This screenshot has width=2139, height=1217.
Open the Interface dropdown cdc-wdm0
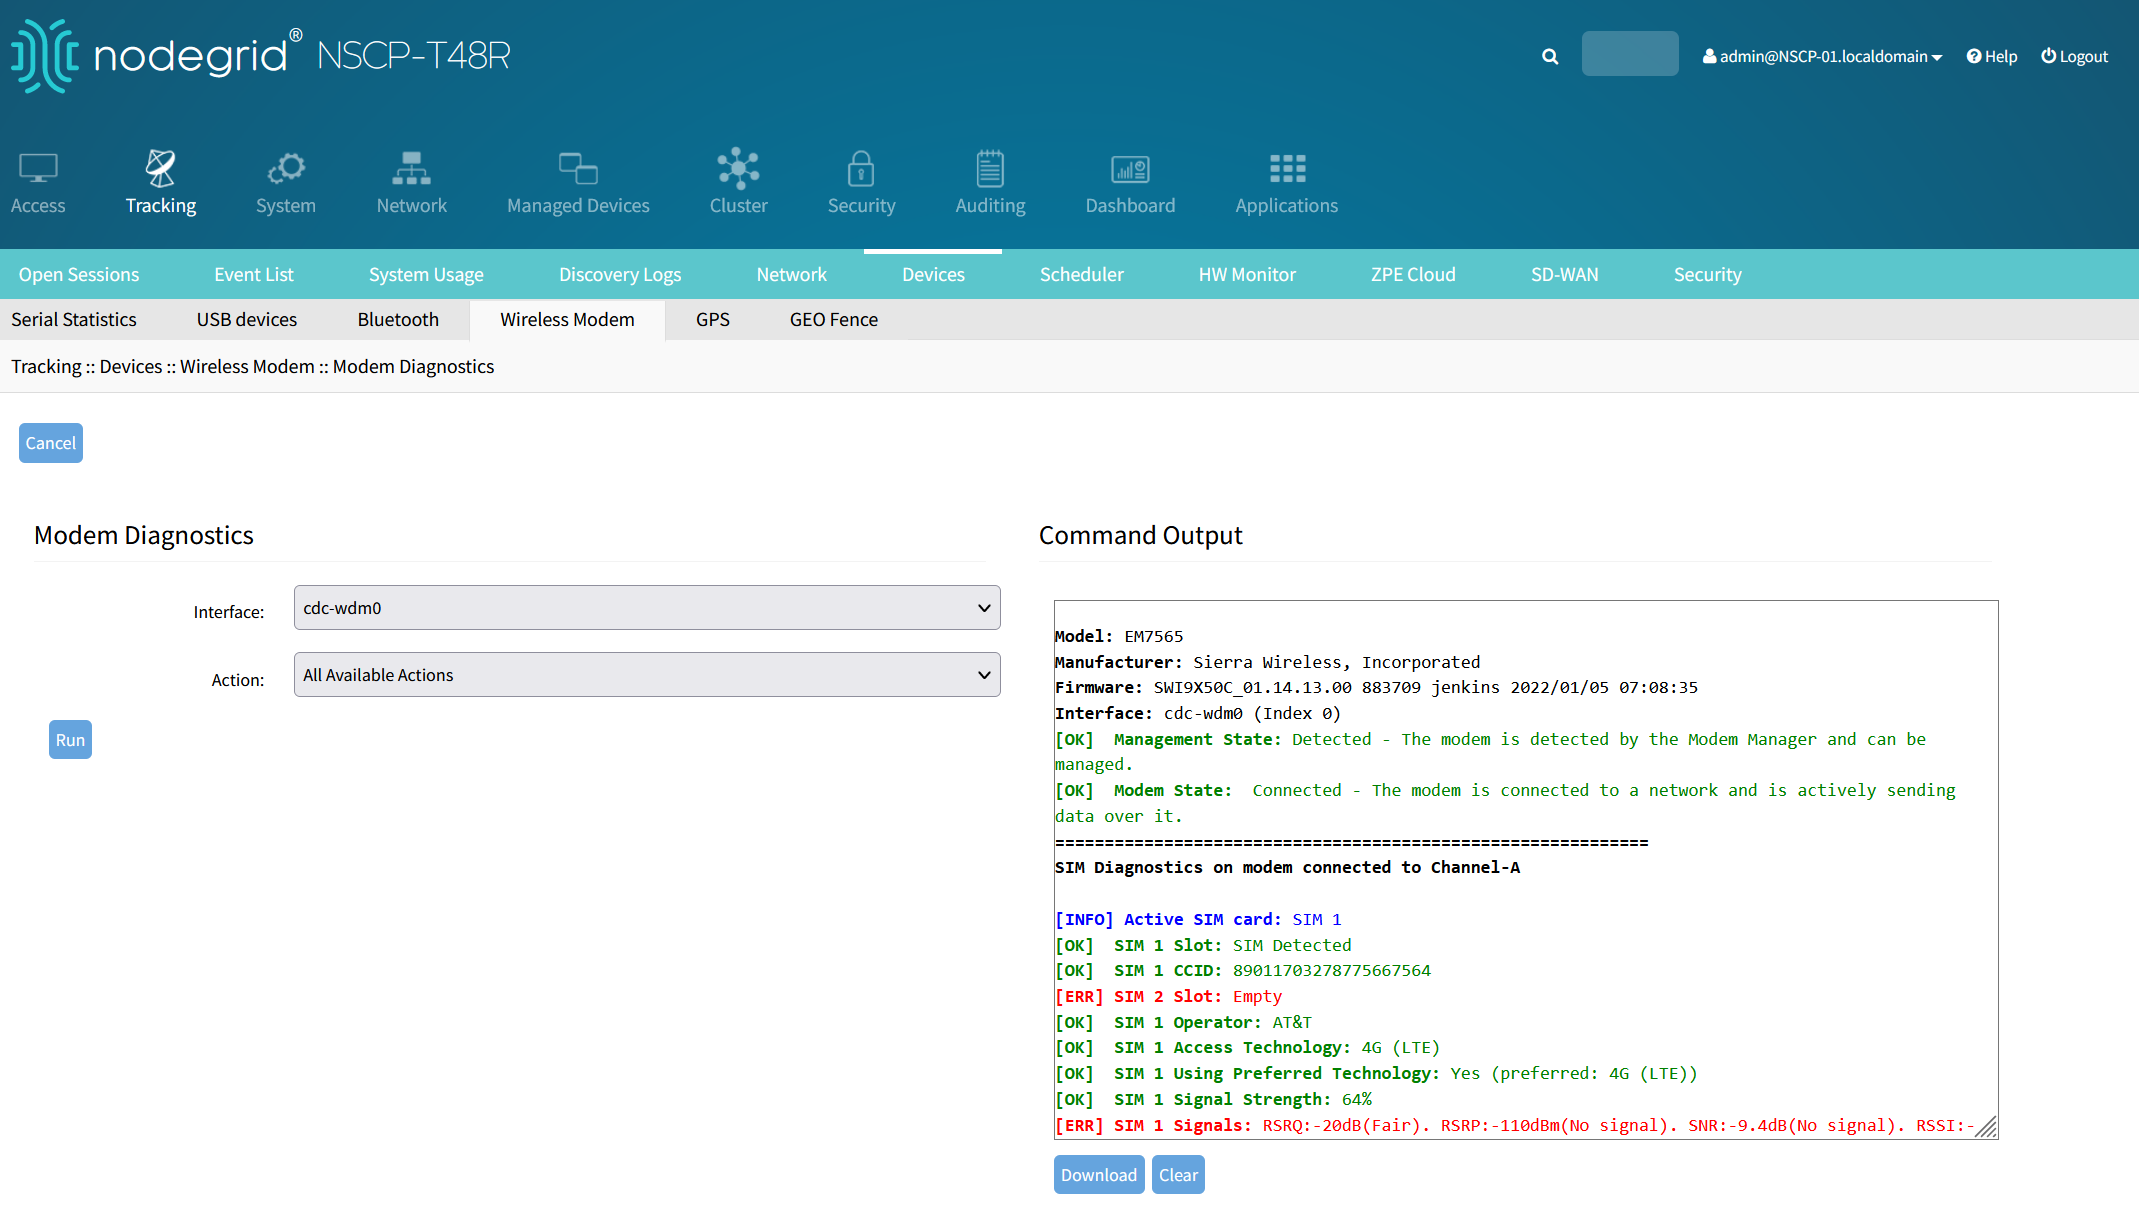point(647,608)
